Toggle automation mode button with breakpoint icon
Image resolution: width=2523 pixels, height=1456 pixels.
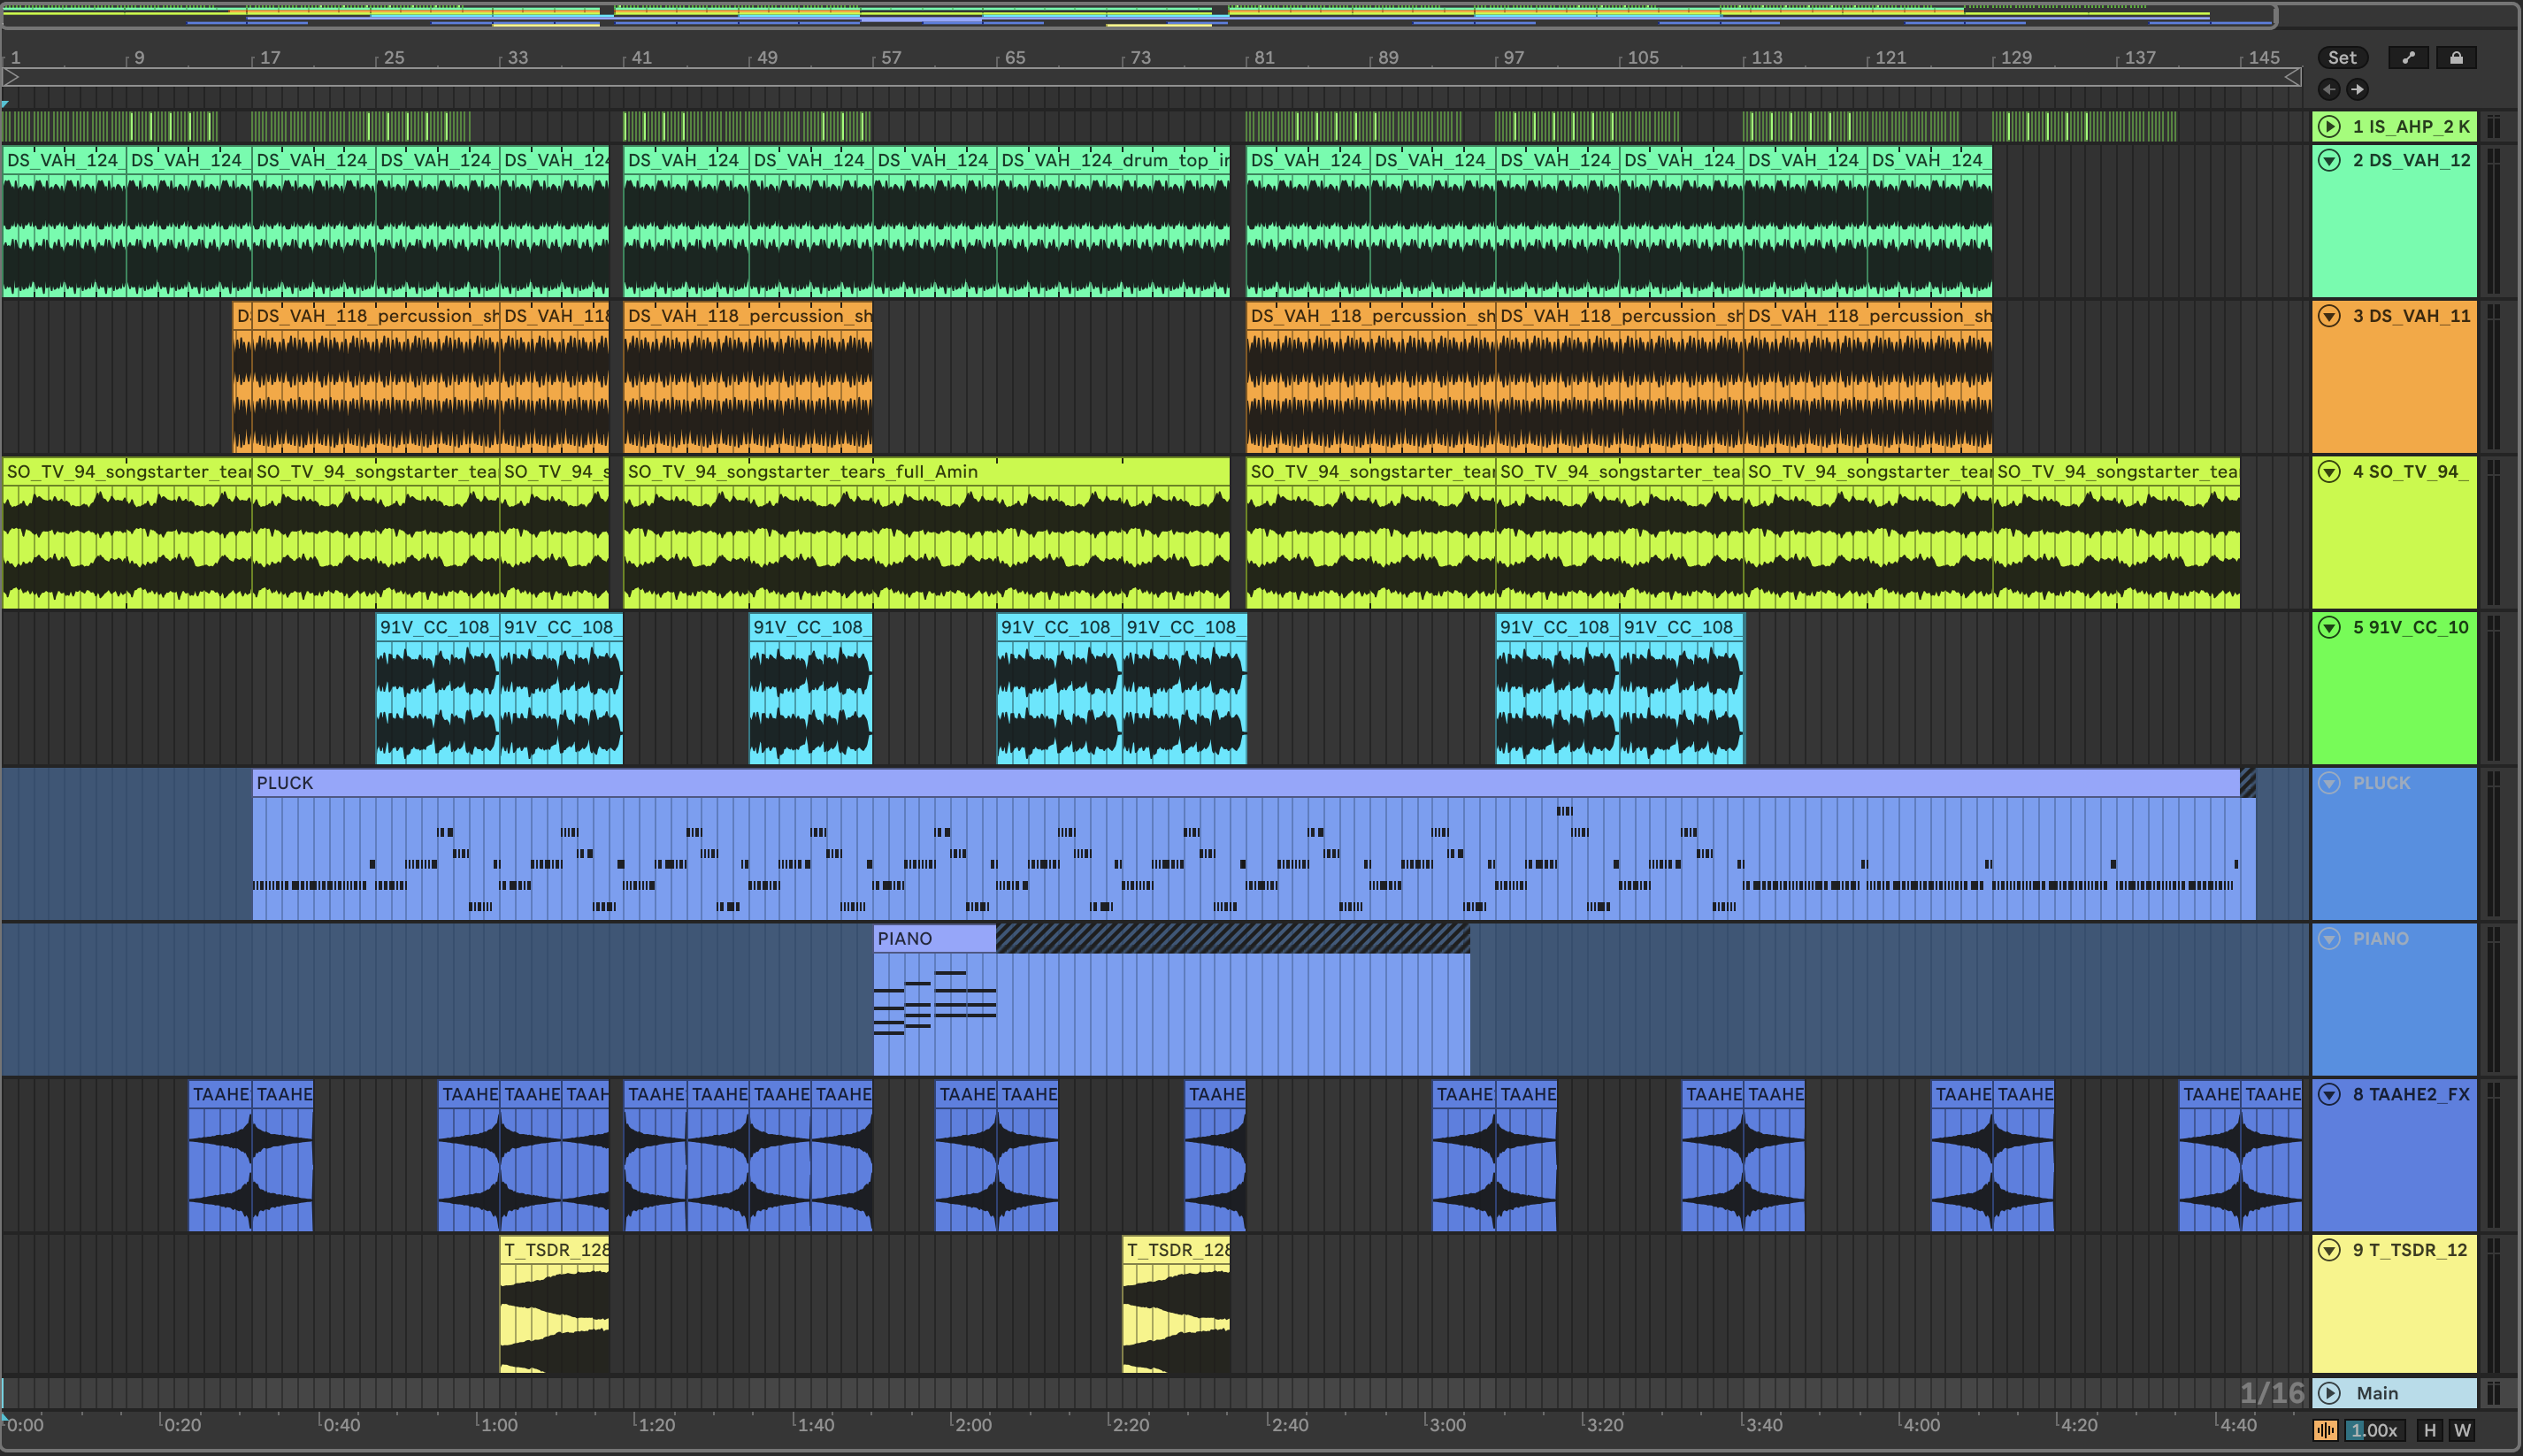(2408, 58)
